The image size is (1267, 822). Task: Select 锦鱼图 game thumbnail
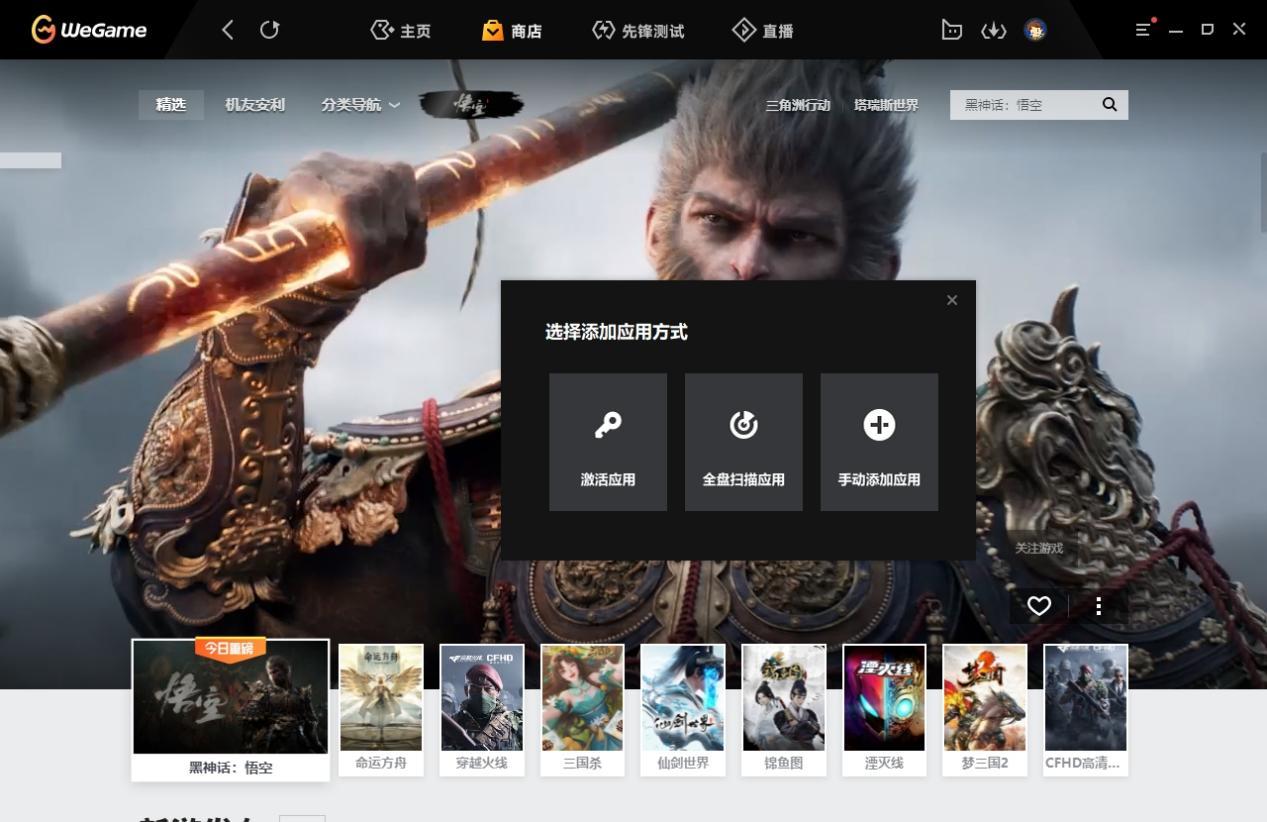(784, 709)
